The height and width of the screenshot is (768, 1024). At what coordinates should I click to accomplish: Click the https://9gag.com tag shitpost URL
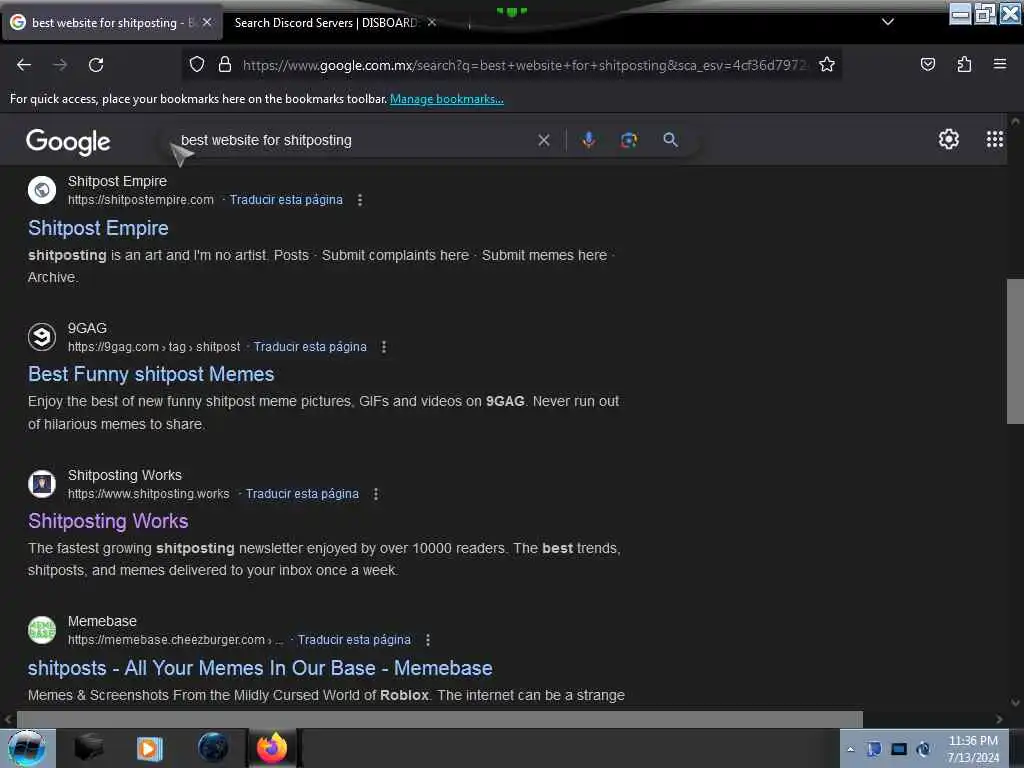point(154,347)
